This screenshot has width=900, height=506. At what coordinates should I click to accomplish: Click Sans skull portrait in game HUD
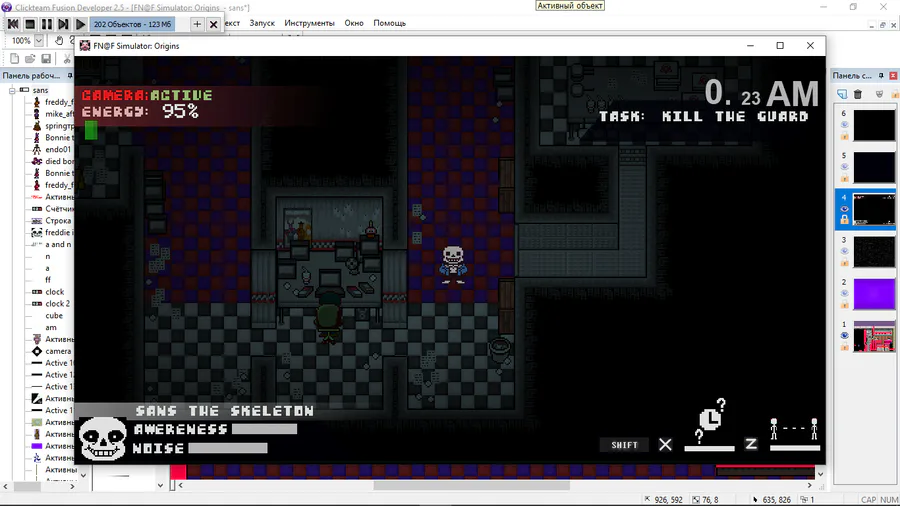[x=103, y=439]
